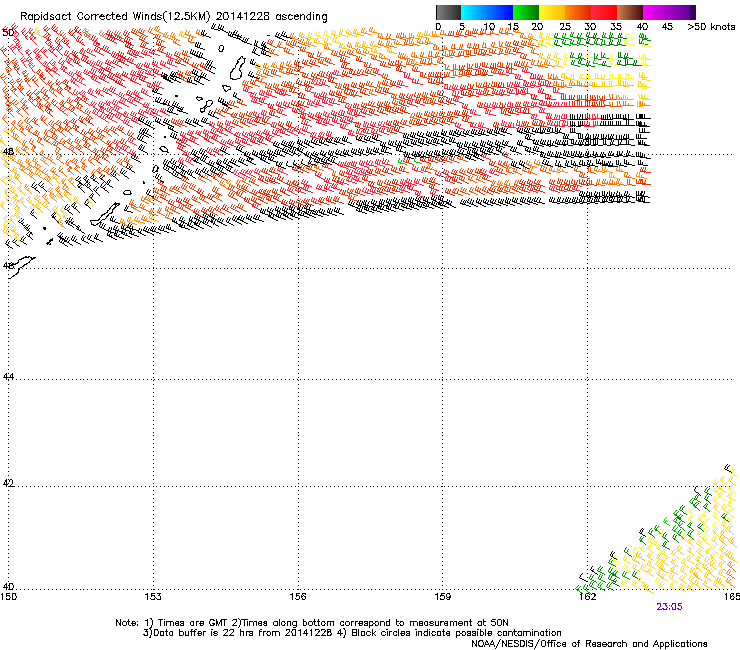Image resolution: width=740 pixels, height=650 pixels.
Task: Click the purple '23:05' time label
Action: 669,607
